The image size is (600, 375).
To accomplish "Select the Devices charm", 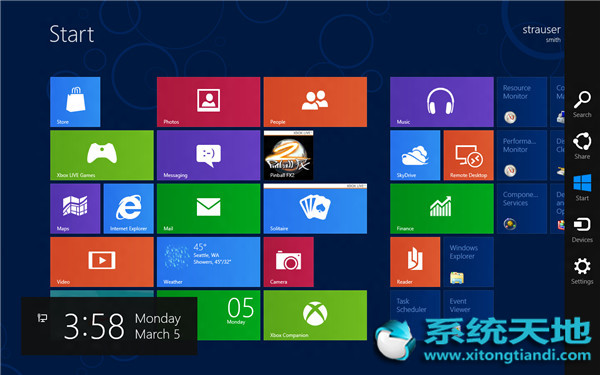I will [582, 229].
